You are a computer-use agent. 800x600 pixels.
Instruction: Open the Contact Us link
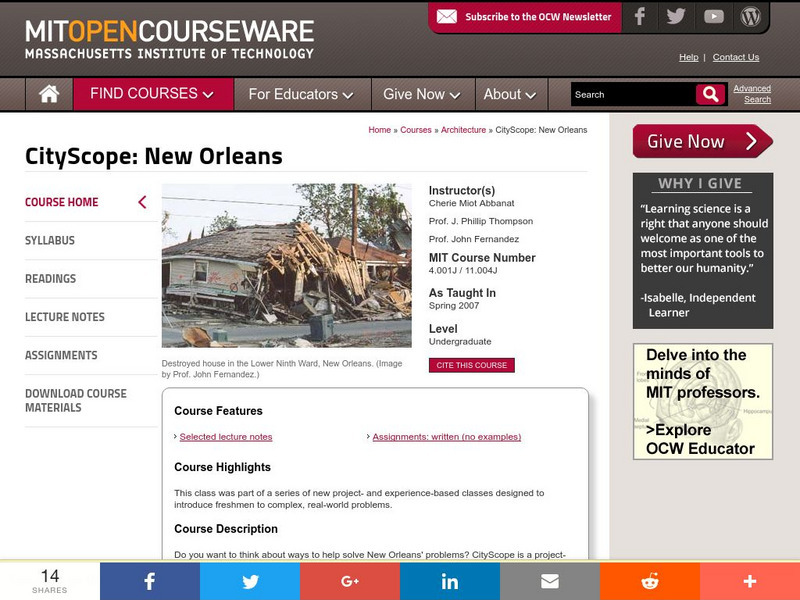pos(736,57)
